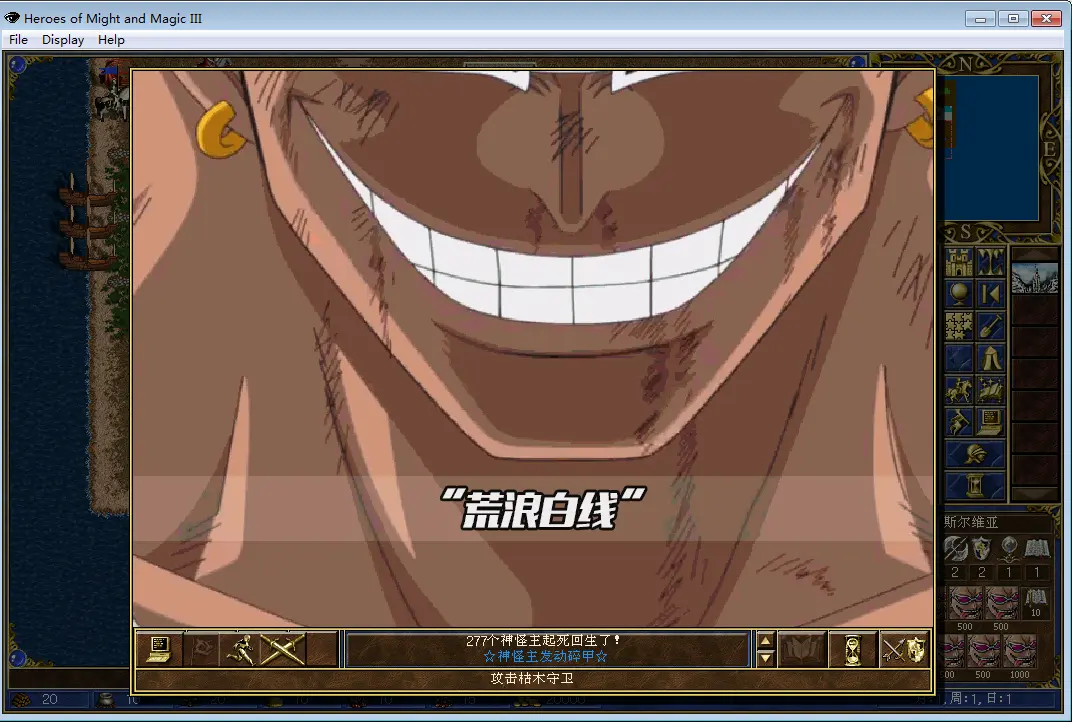This screenshot has height=722, width=1072.
Task: Click the surrender flag button
Action: tap(201, 650)
